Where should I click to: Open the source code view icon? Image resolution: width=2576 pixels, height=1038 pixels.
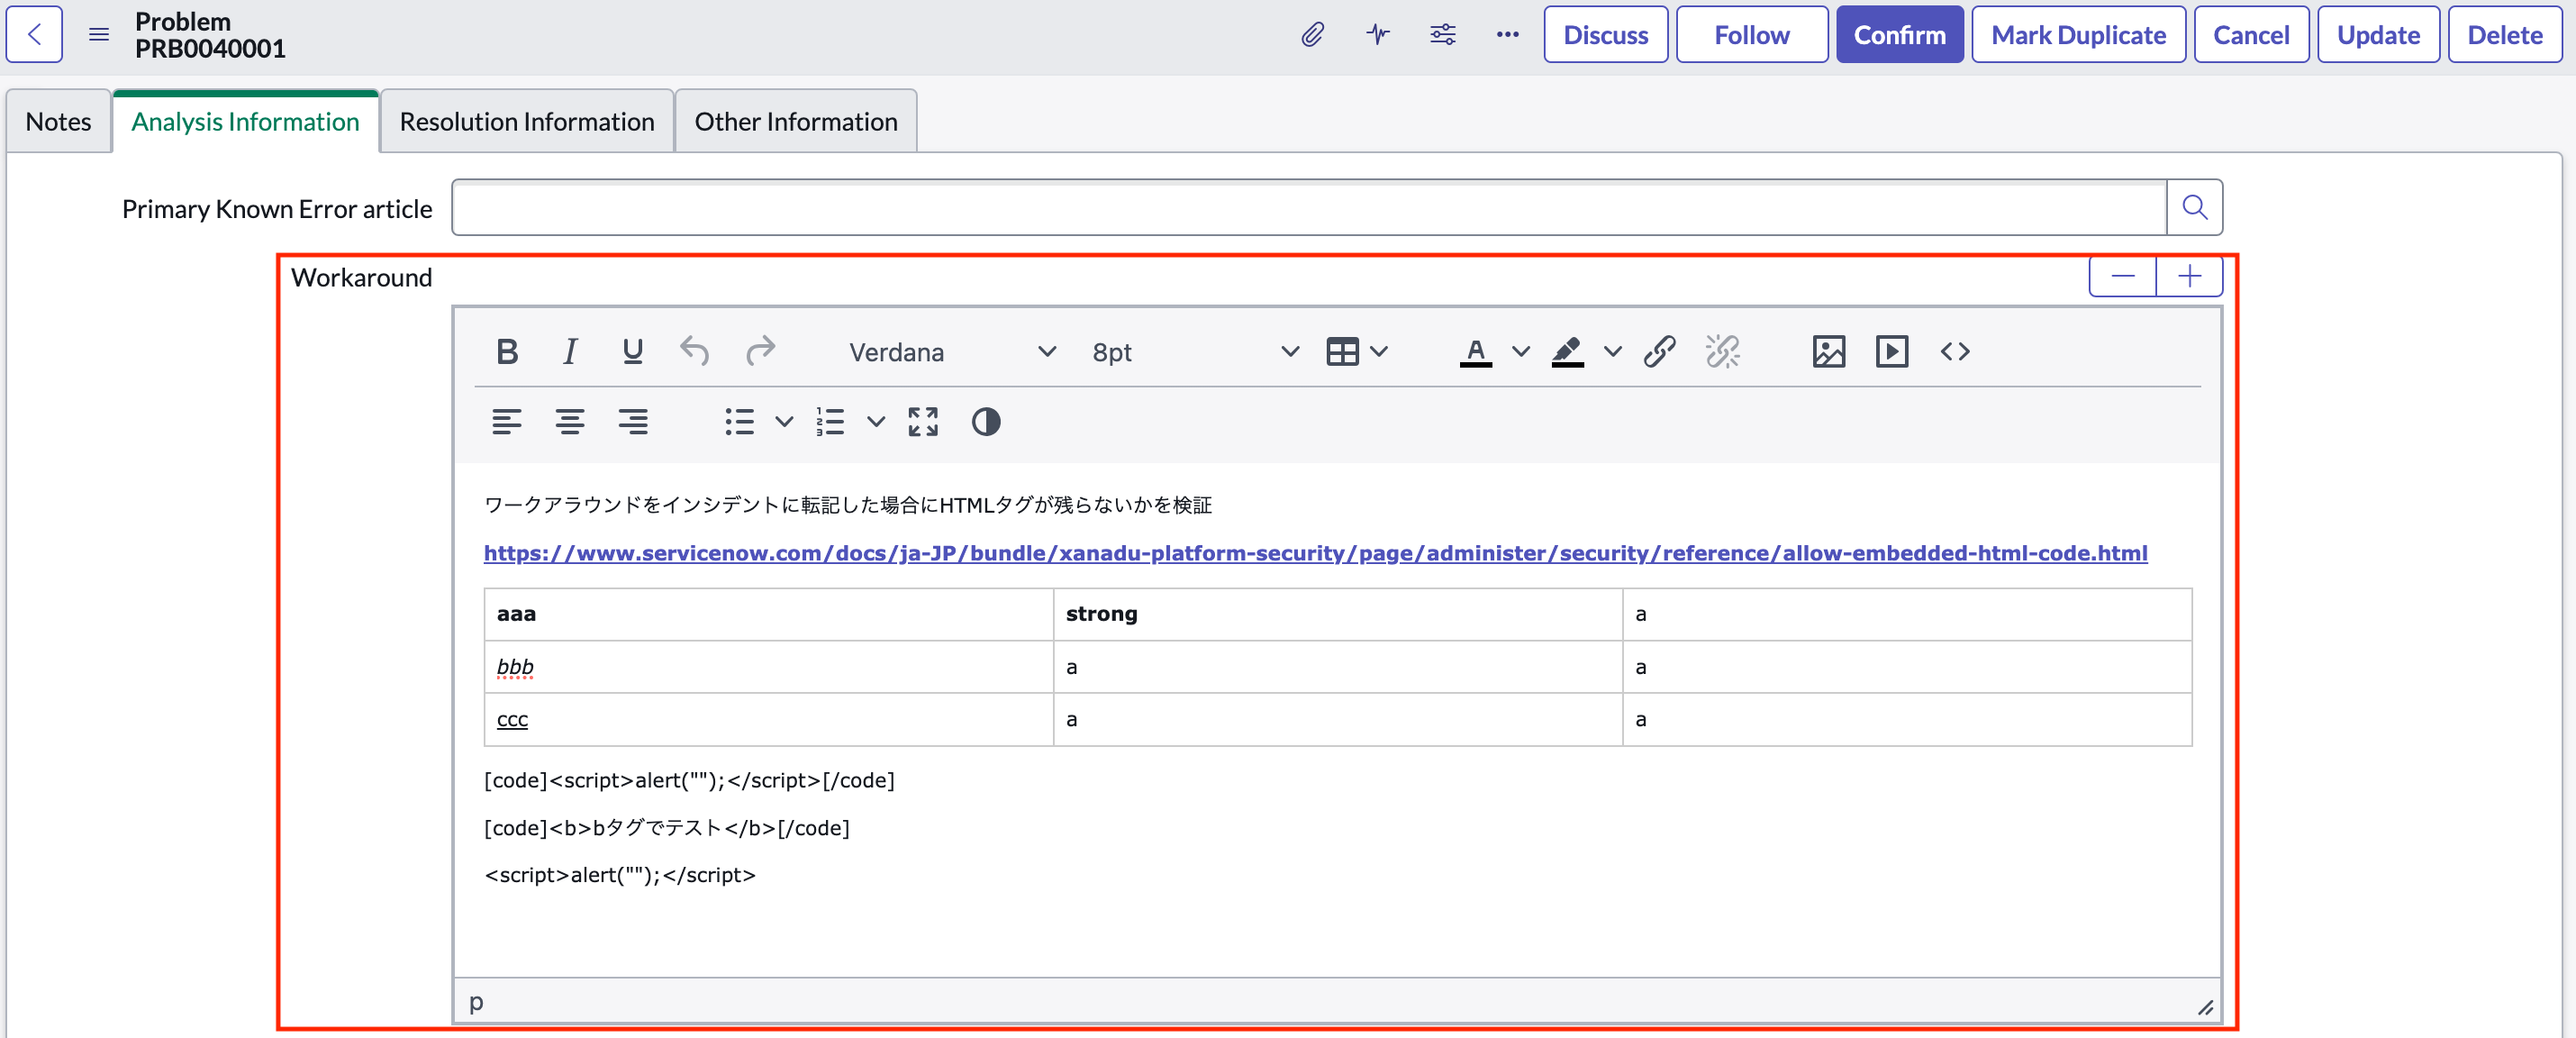[1954, 352]
